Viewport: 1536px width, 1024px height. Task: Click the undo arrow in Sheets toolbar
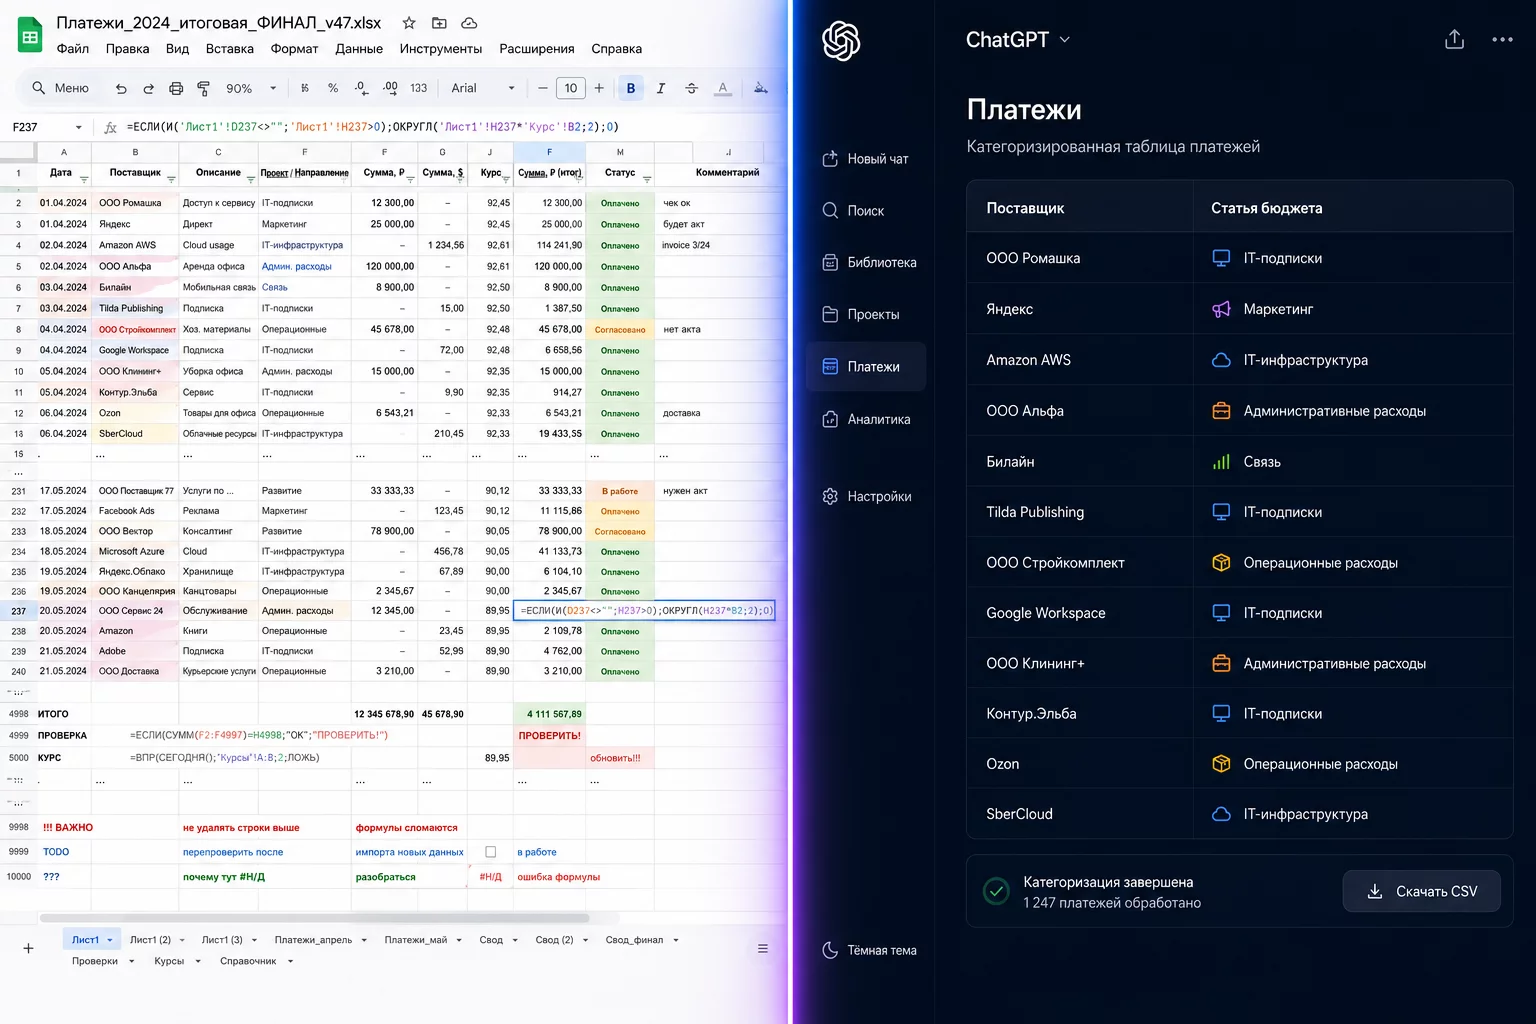[121, 88]
